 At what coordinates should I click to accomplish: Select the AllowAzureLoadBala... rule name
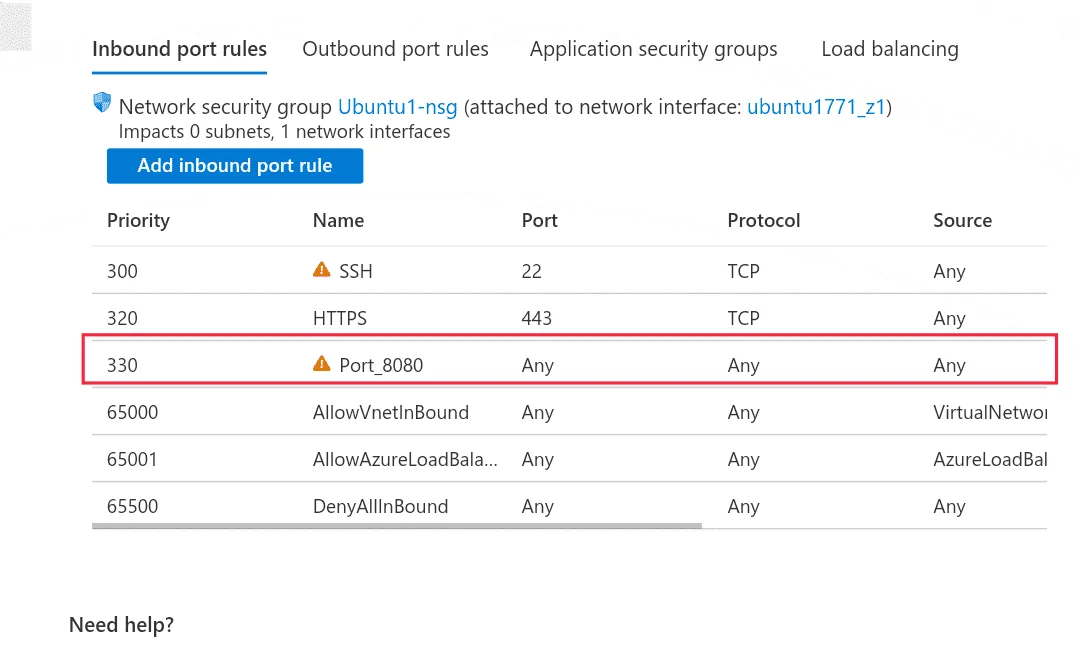[405, 459]
